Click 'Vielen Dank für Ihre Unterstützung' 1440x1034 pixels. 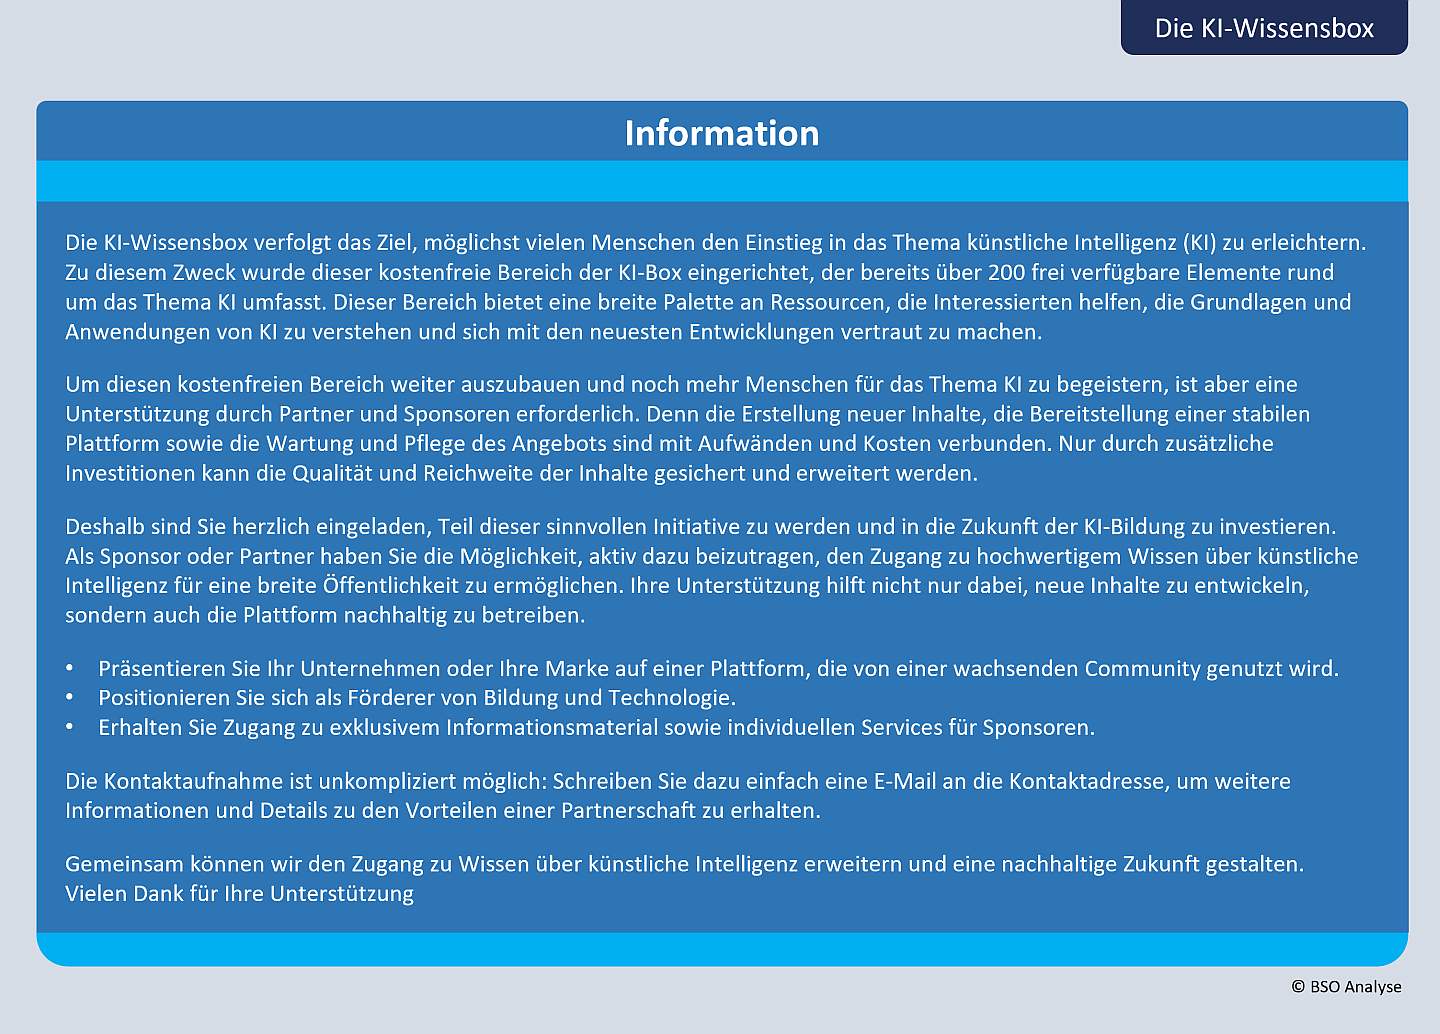point(240,894)
